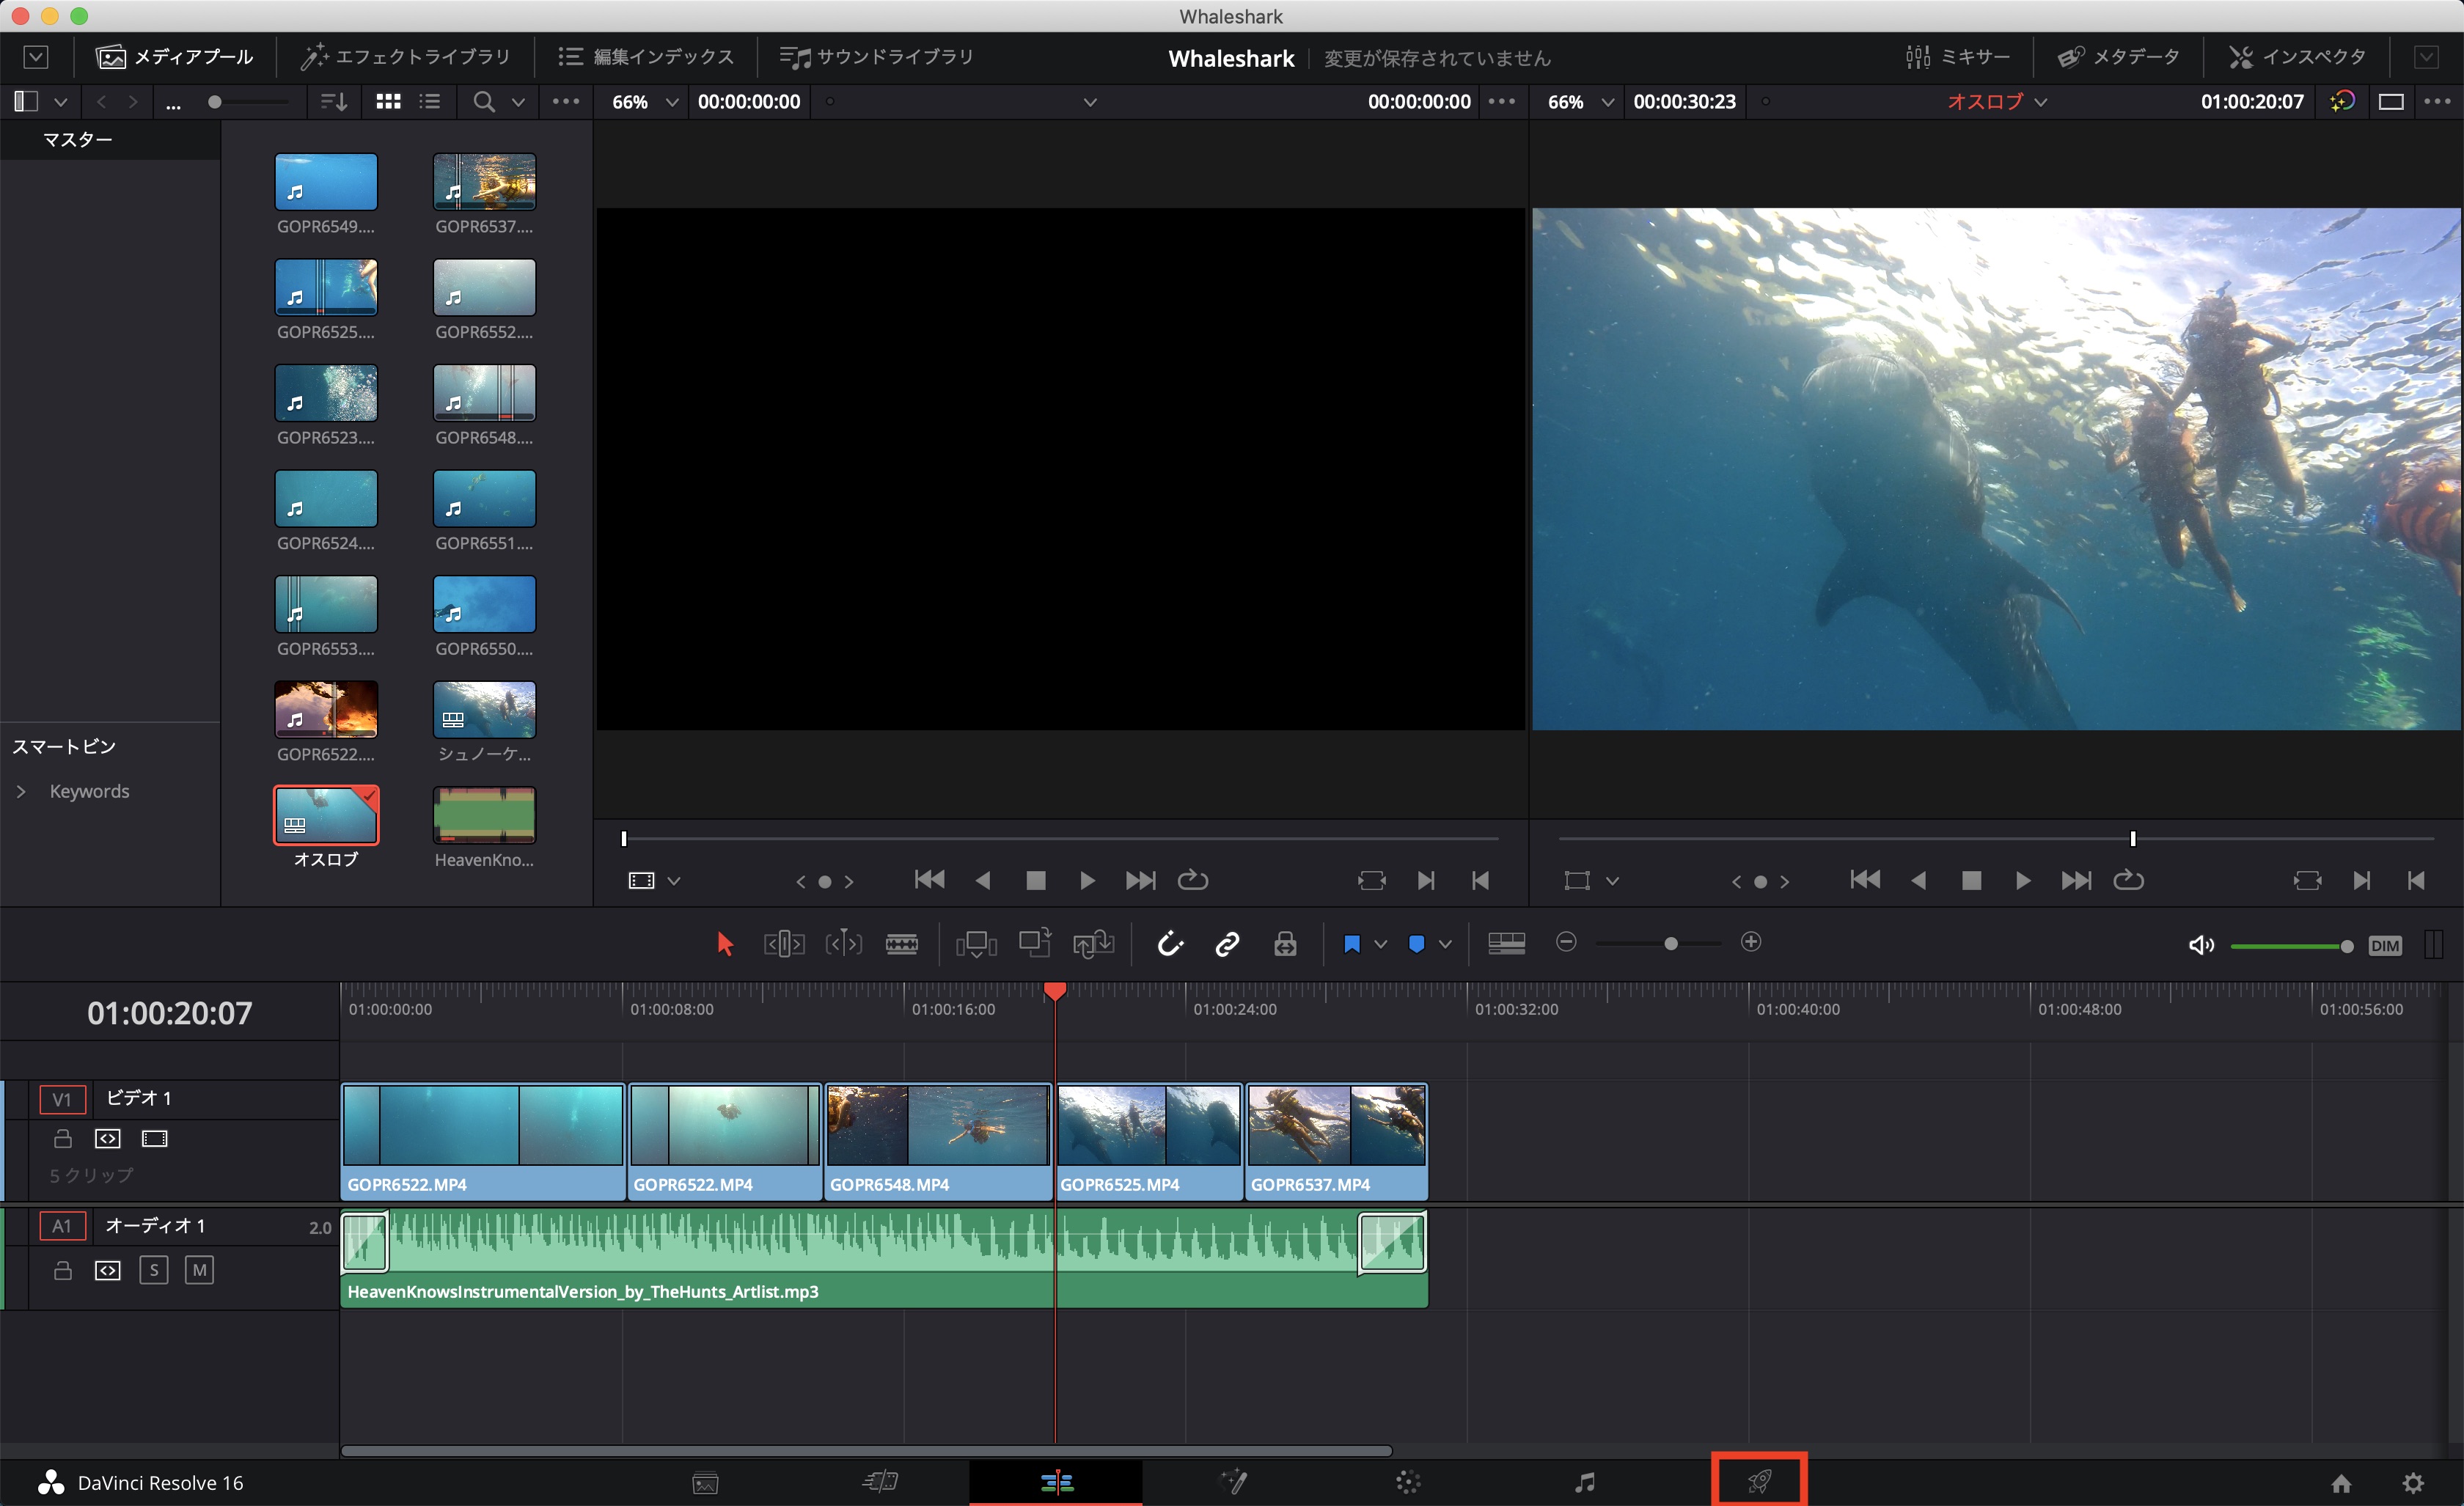Mute the Audio 1 track
Viewport: 2464px width, 1506px height.
coord(199,1270)
